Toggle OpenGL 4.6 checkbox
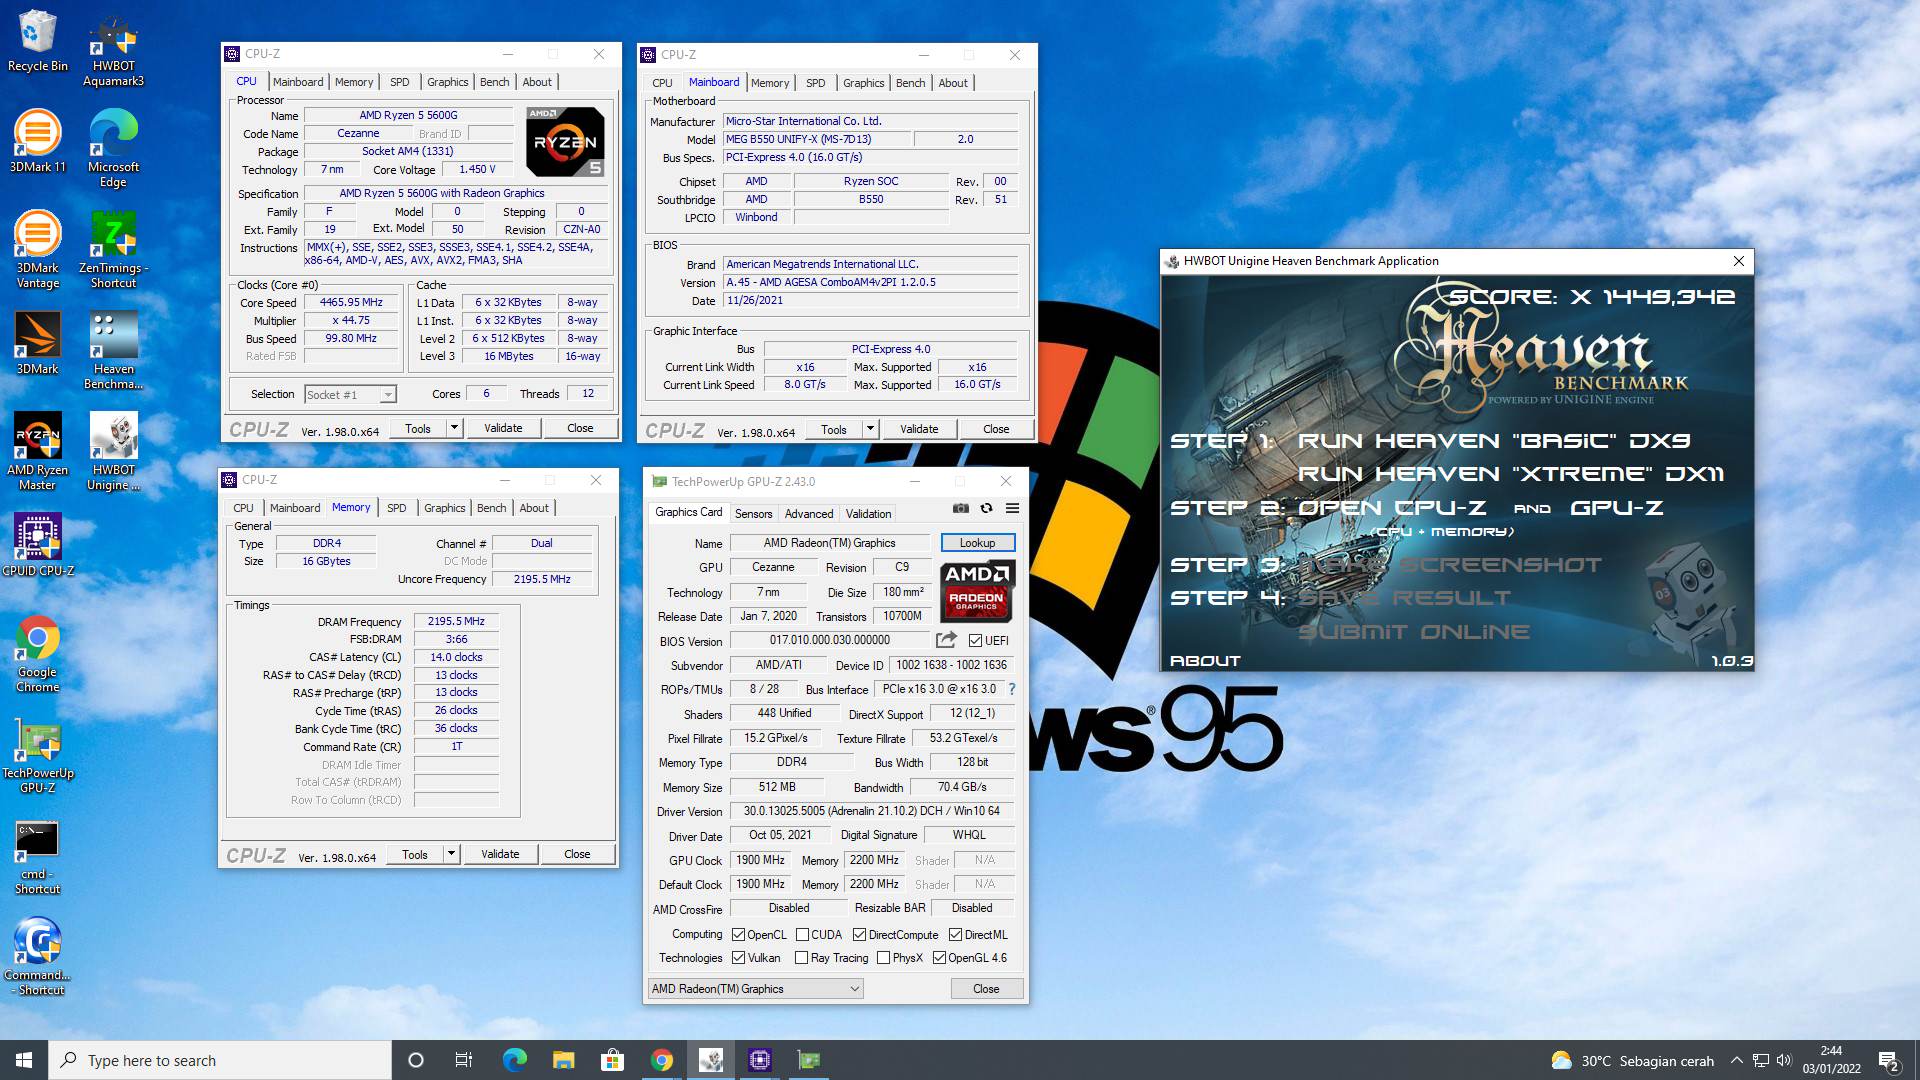The width and height of the screenshot is (1920, 1080). 939,958
